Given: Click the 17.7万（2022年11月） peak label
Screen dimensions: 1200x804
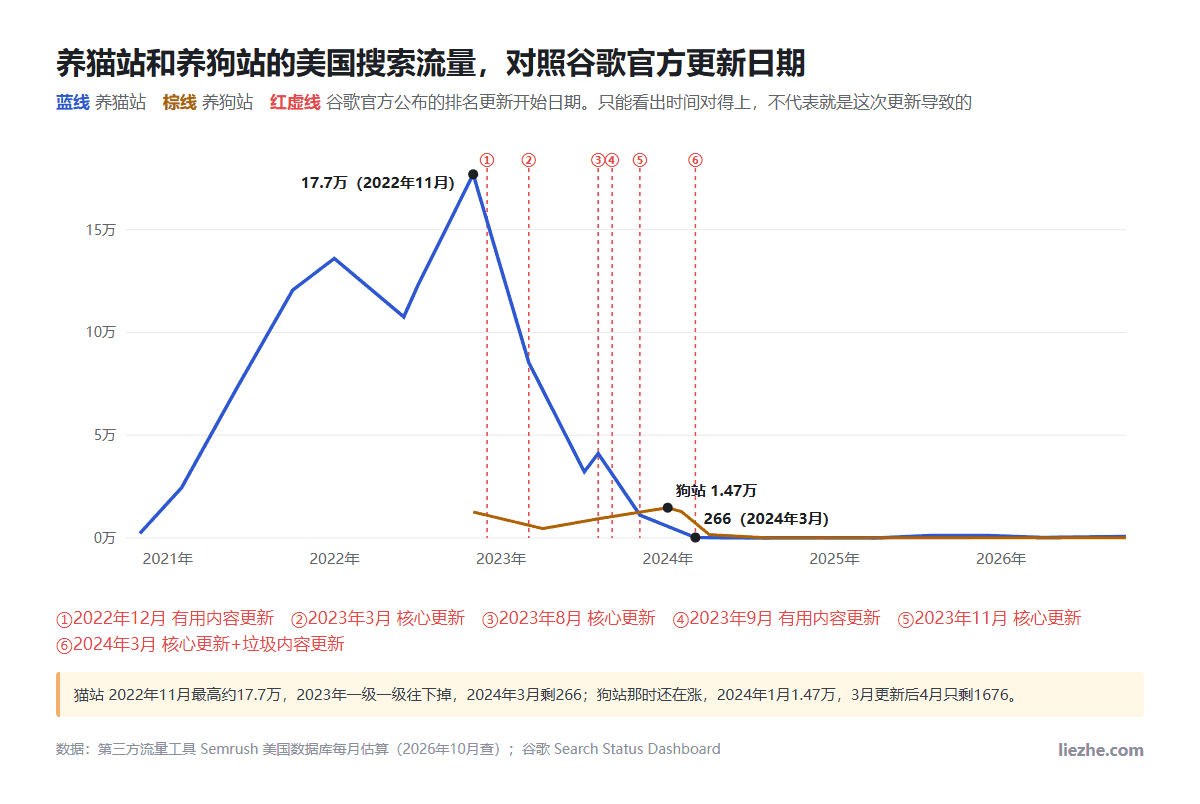Looking at the screenshot, I should coord(378,183).
